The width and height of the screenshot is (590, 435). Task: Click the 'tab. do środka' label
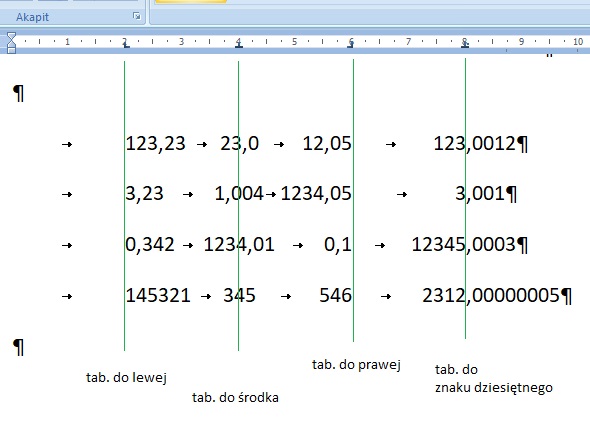235,397
